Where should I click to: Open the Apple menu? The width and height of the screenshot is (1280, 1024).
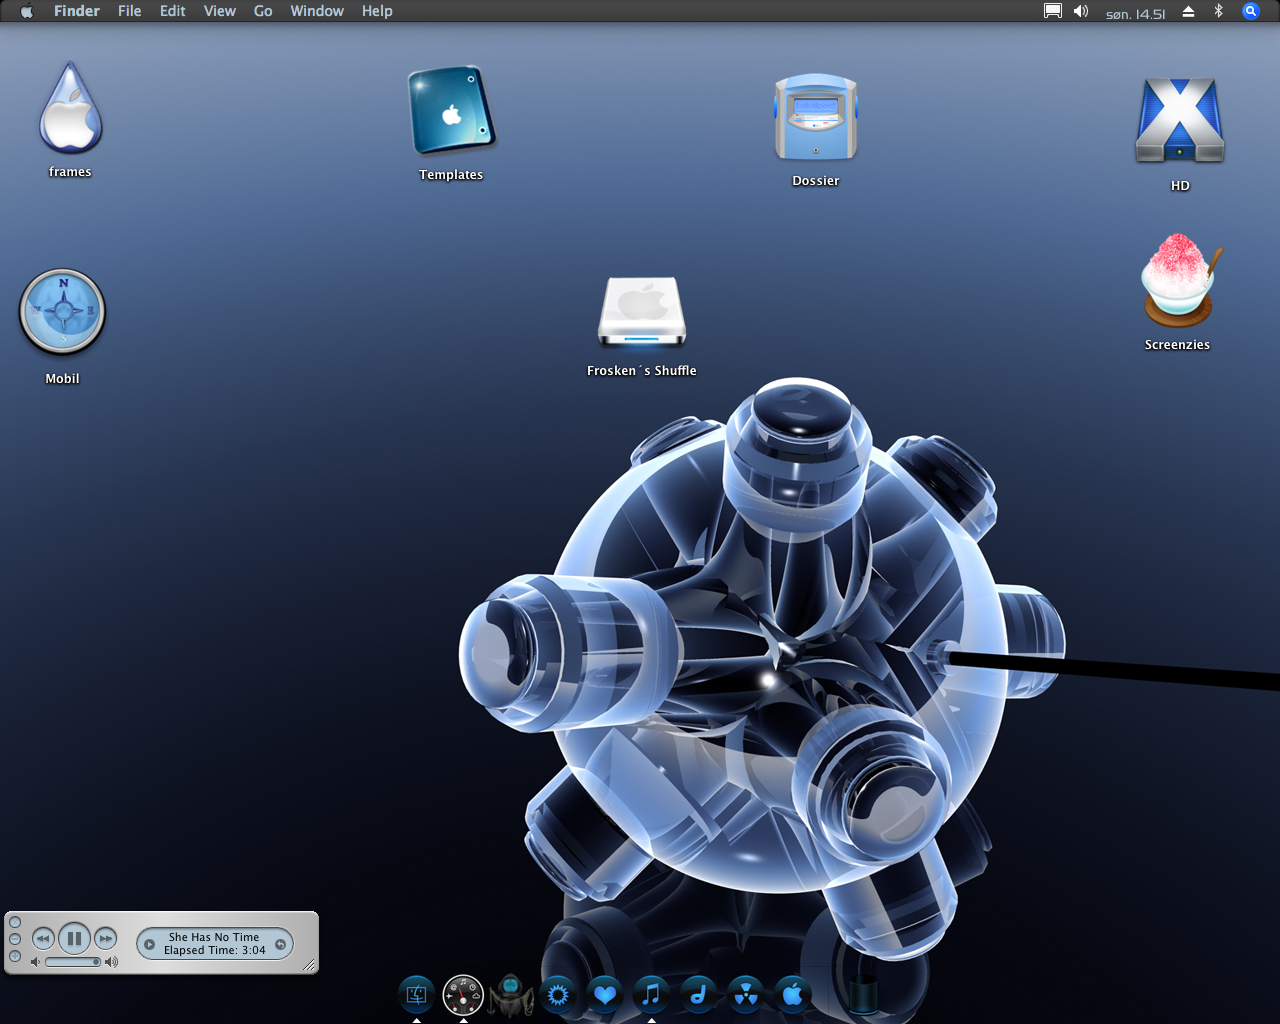point(26,11)
